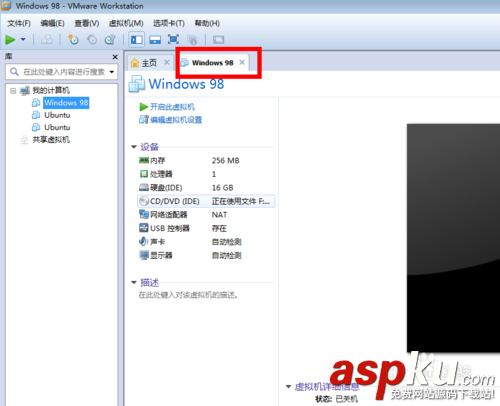500x406 pixels.
Task: Click the green power-on play toolbar button
Action: [10, 40]
